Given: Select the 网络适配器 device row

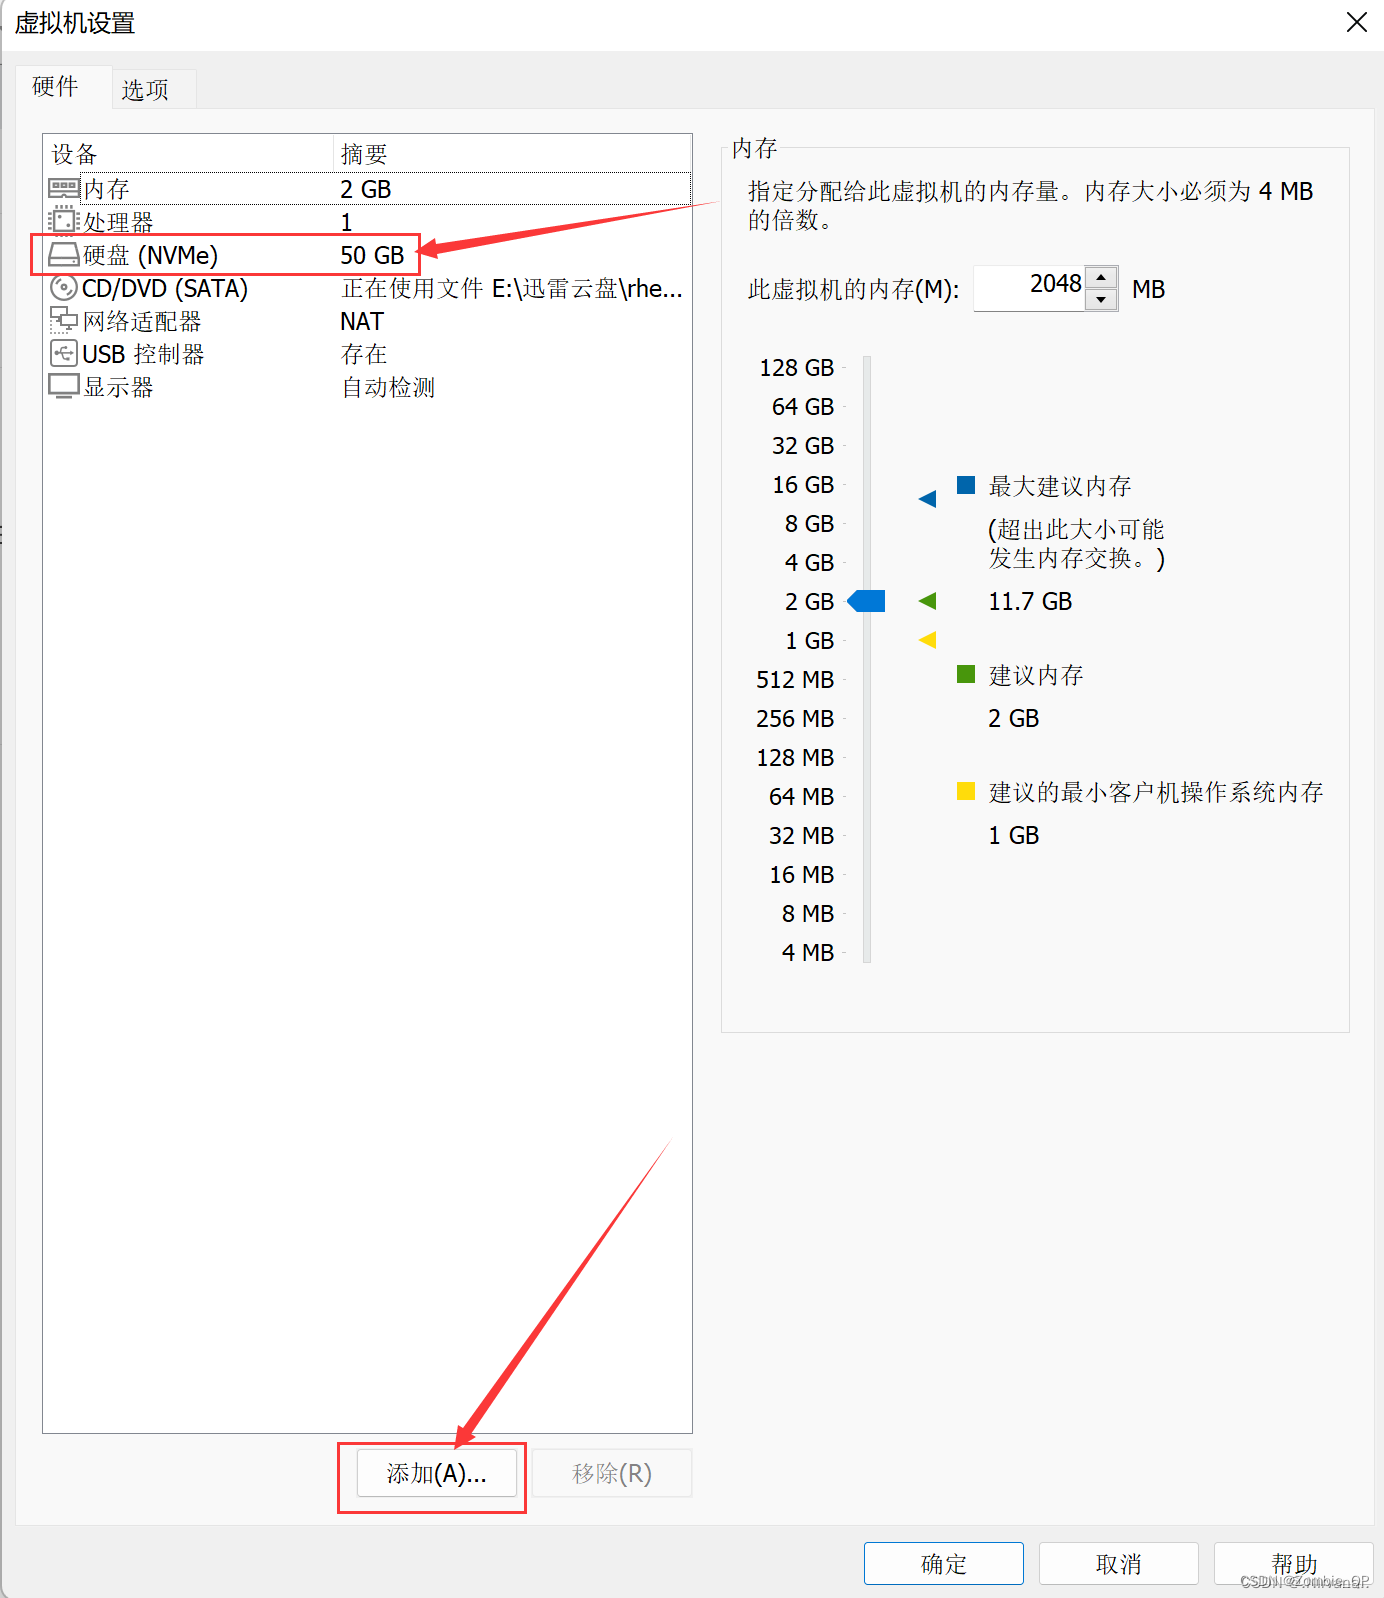Looking at the screenshot, I should [x=368, y=321].
